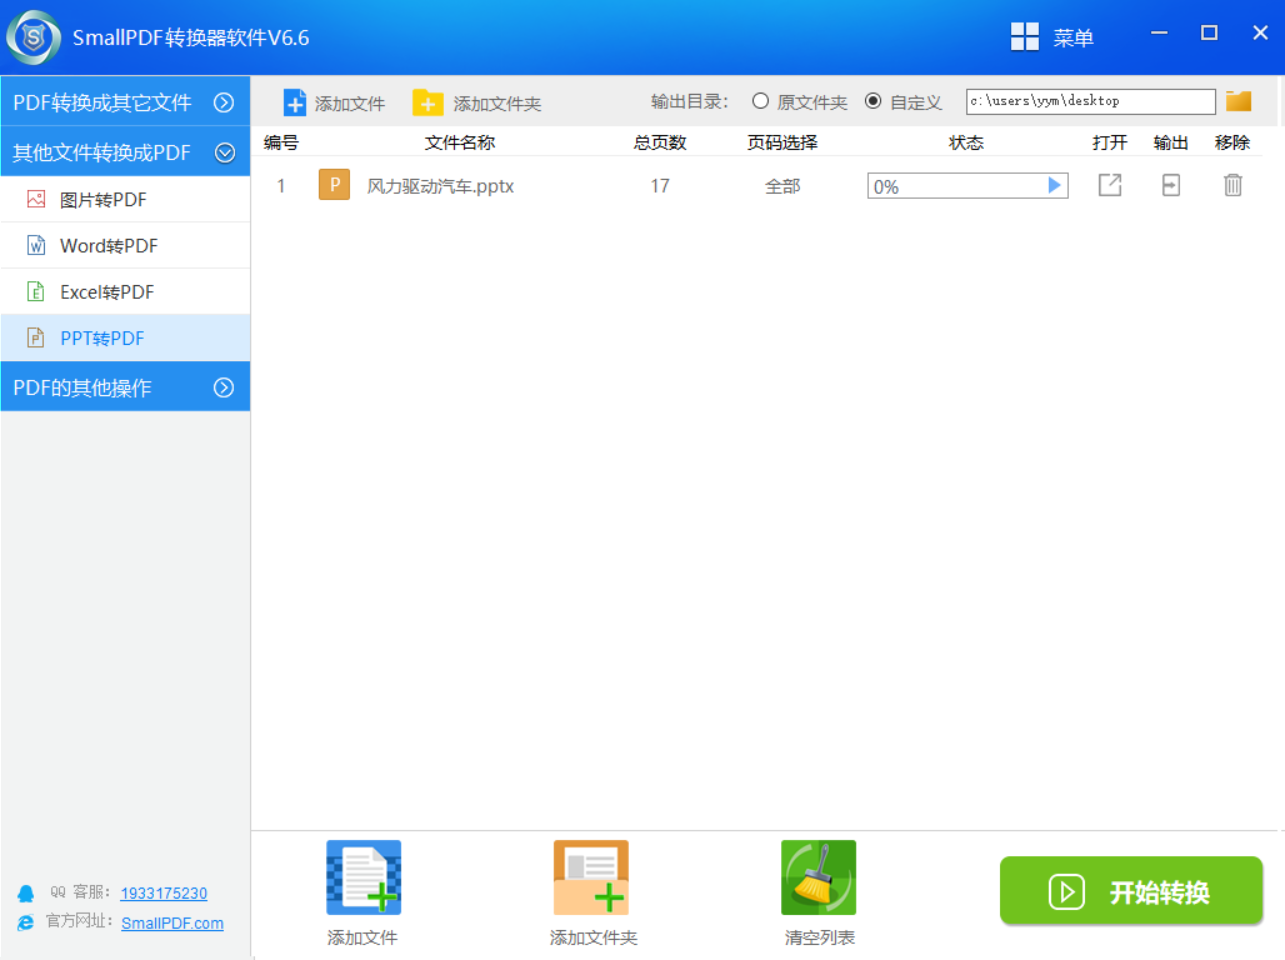Click the 打开 column header
1285x960 pixels.
click(x=1110, y=142)
